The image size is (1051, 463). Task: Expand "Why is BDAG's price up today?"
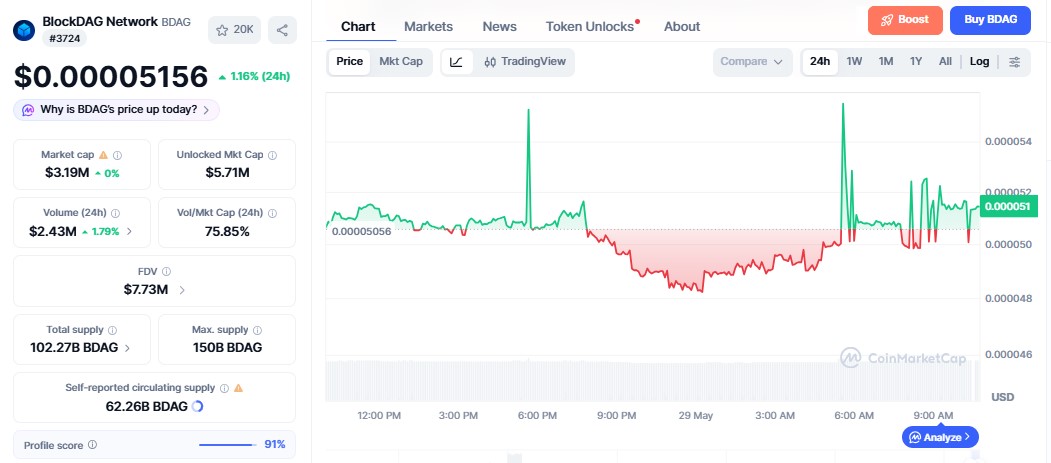pyautogui.click(x=117, y=110)
